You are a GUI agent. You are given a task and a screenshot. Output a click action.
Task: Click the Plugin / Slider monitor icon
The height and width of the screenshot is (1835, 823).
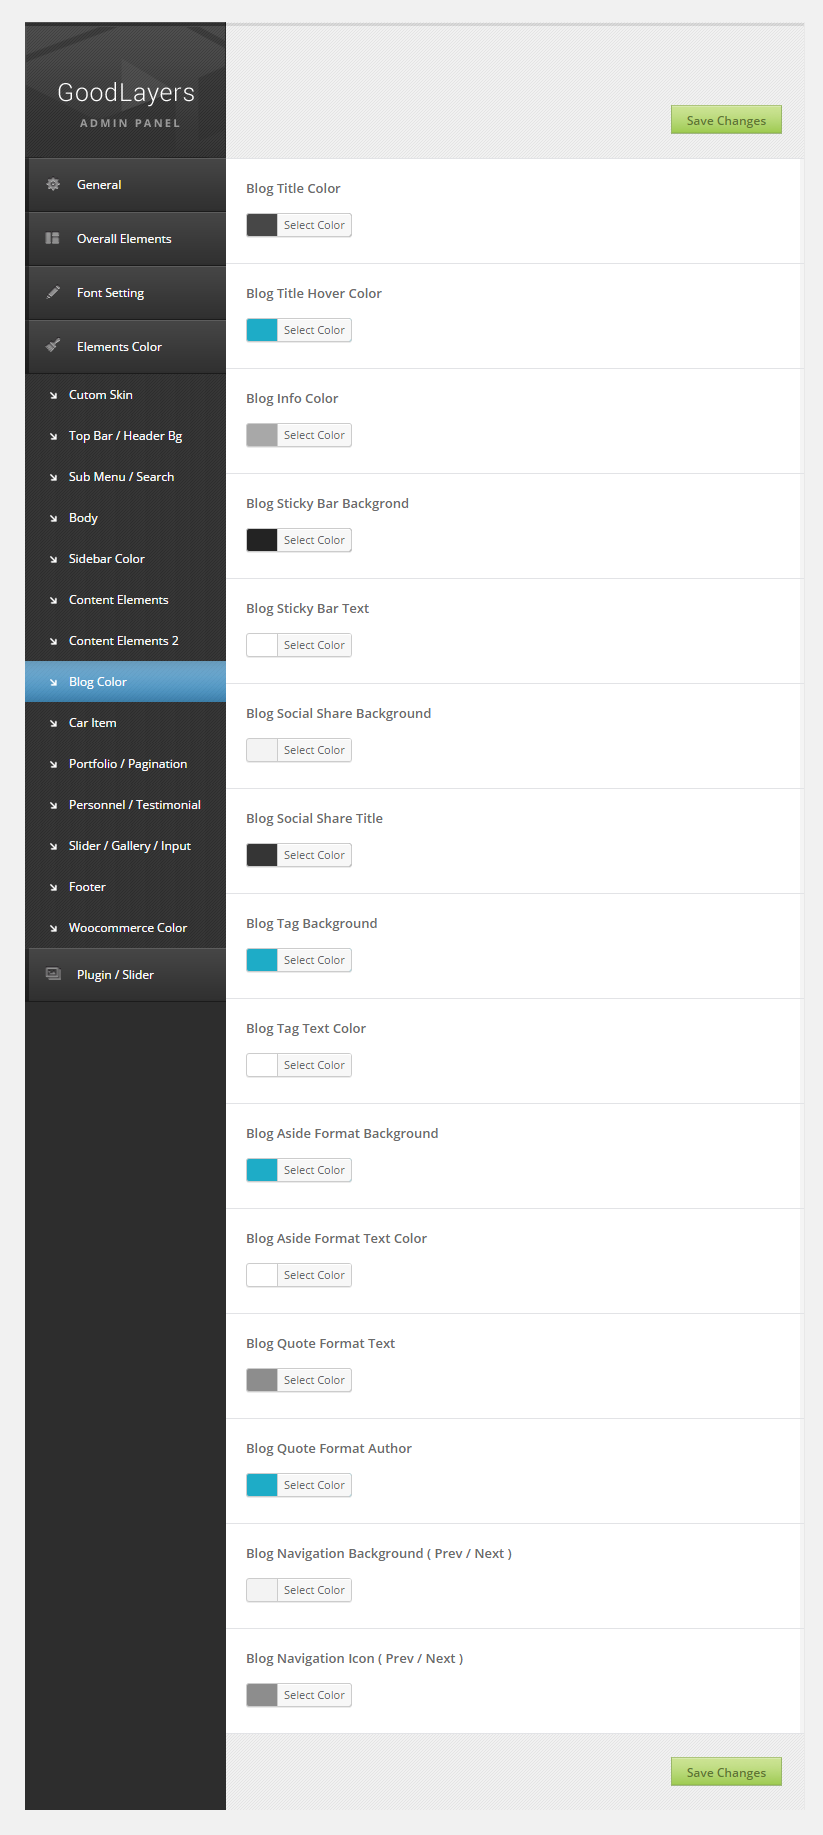[x=53, y=974]
